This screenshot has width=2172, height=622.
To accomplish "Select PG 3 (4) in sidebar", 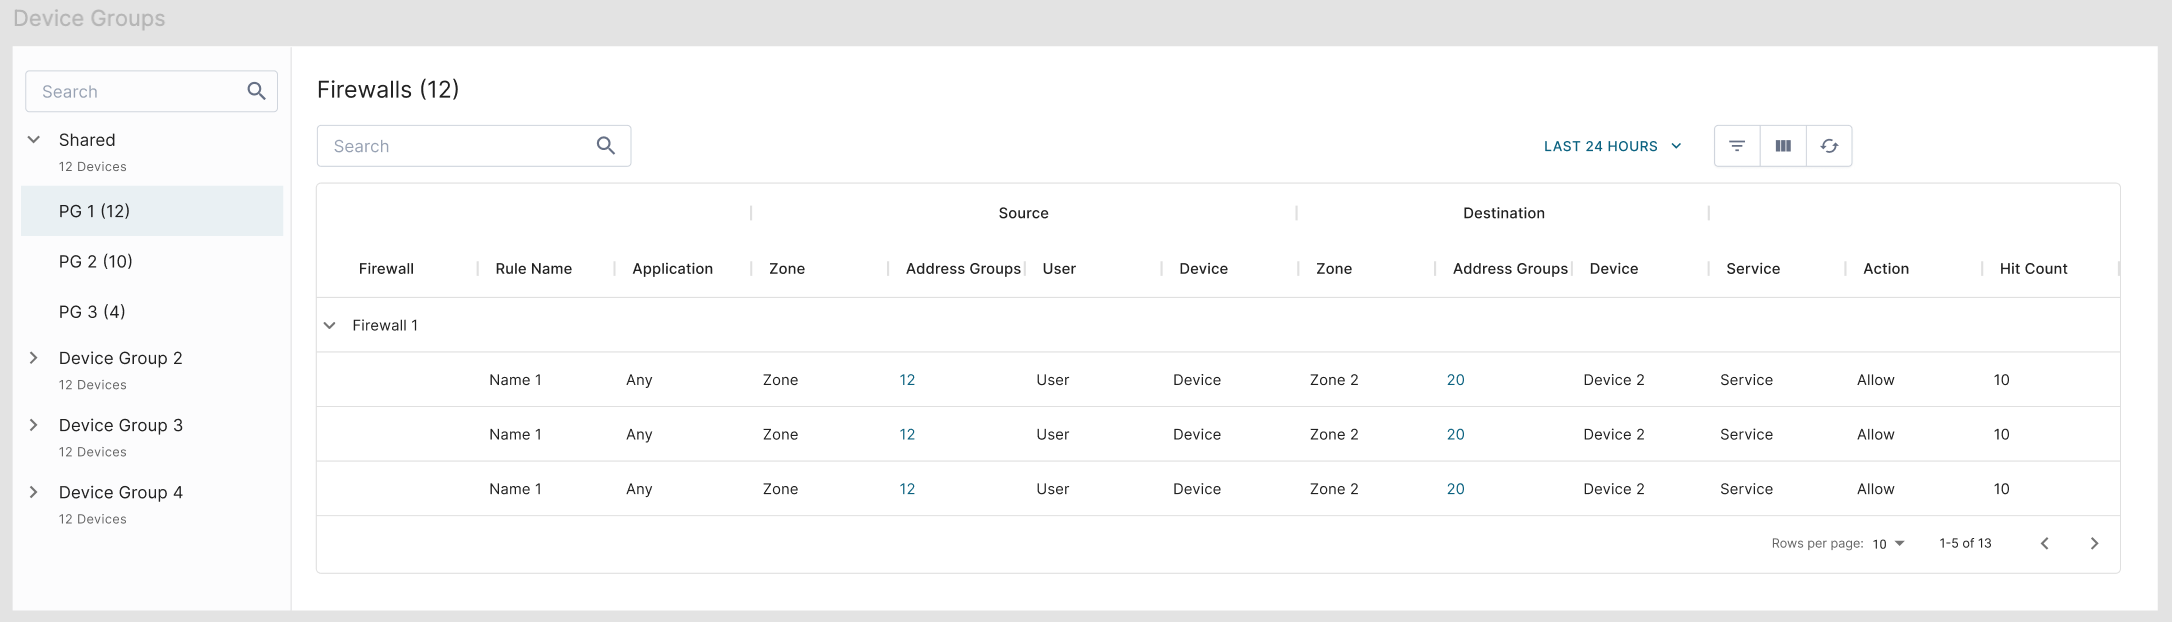I will point(152,311).
